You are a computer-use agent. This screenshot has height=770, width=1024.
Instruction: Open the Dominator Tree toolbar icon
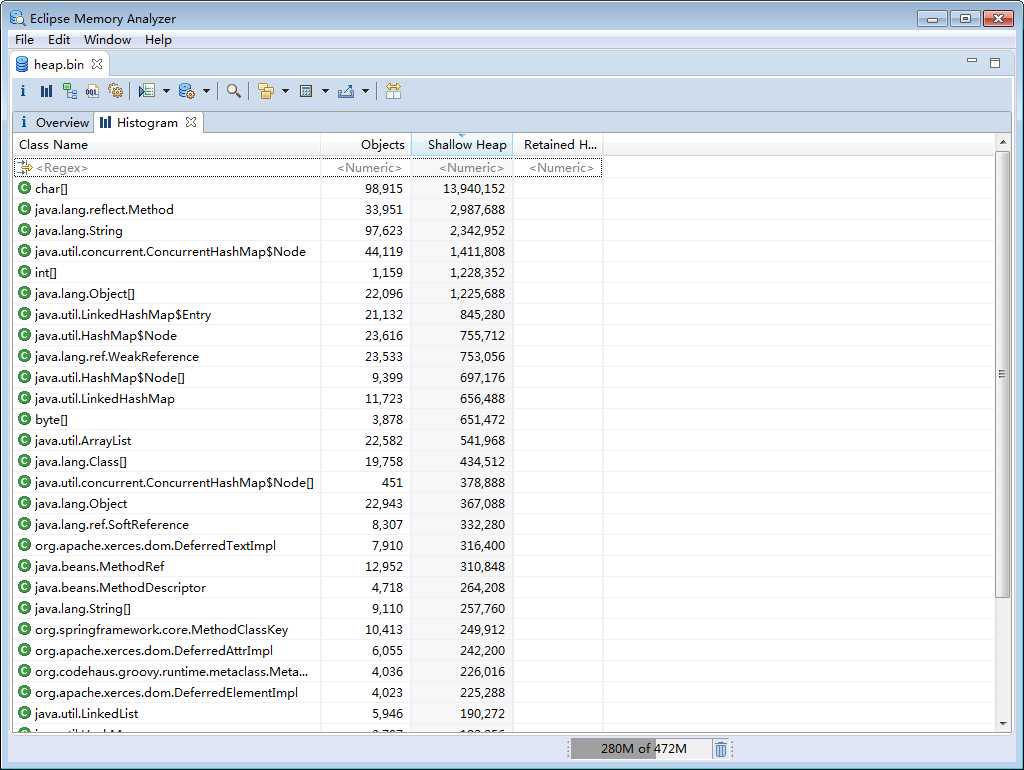tap(69, 91)
